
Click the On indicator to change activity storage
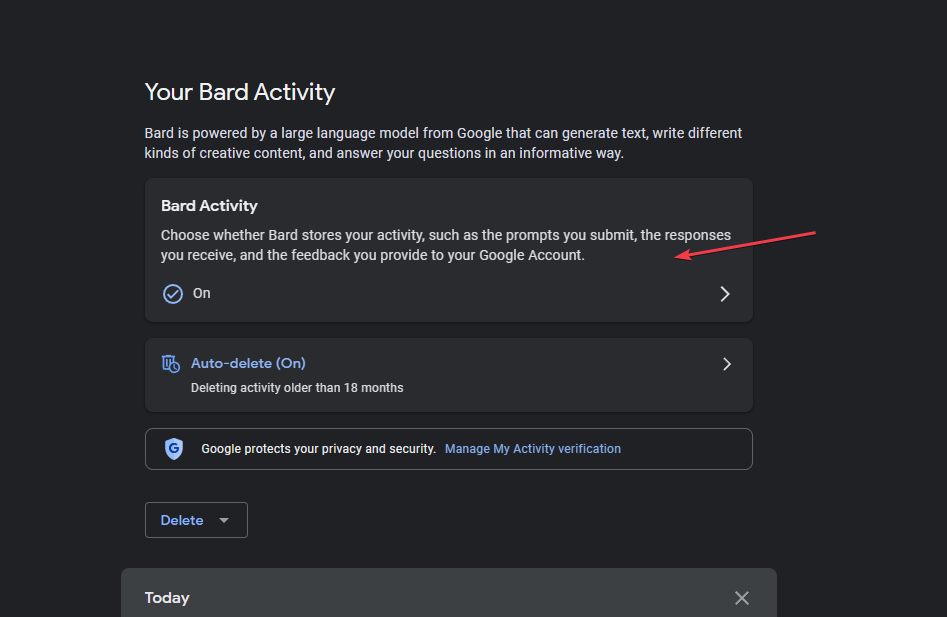[201, 293]
